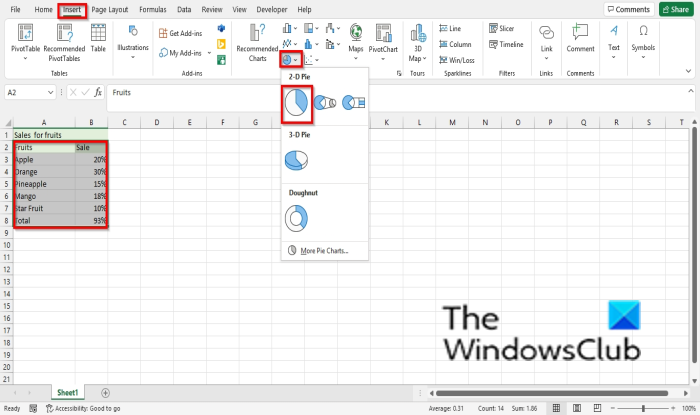The width and height of the screenshot is (700, 415).
Task: Insert a PivotTable from the ribbon
Action: coord(25,42)
